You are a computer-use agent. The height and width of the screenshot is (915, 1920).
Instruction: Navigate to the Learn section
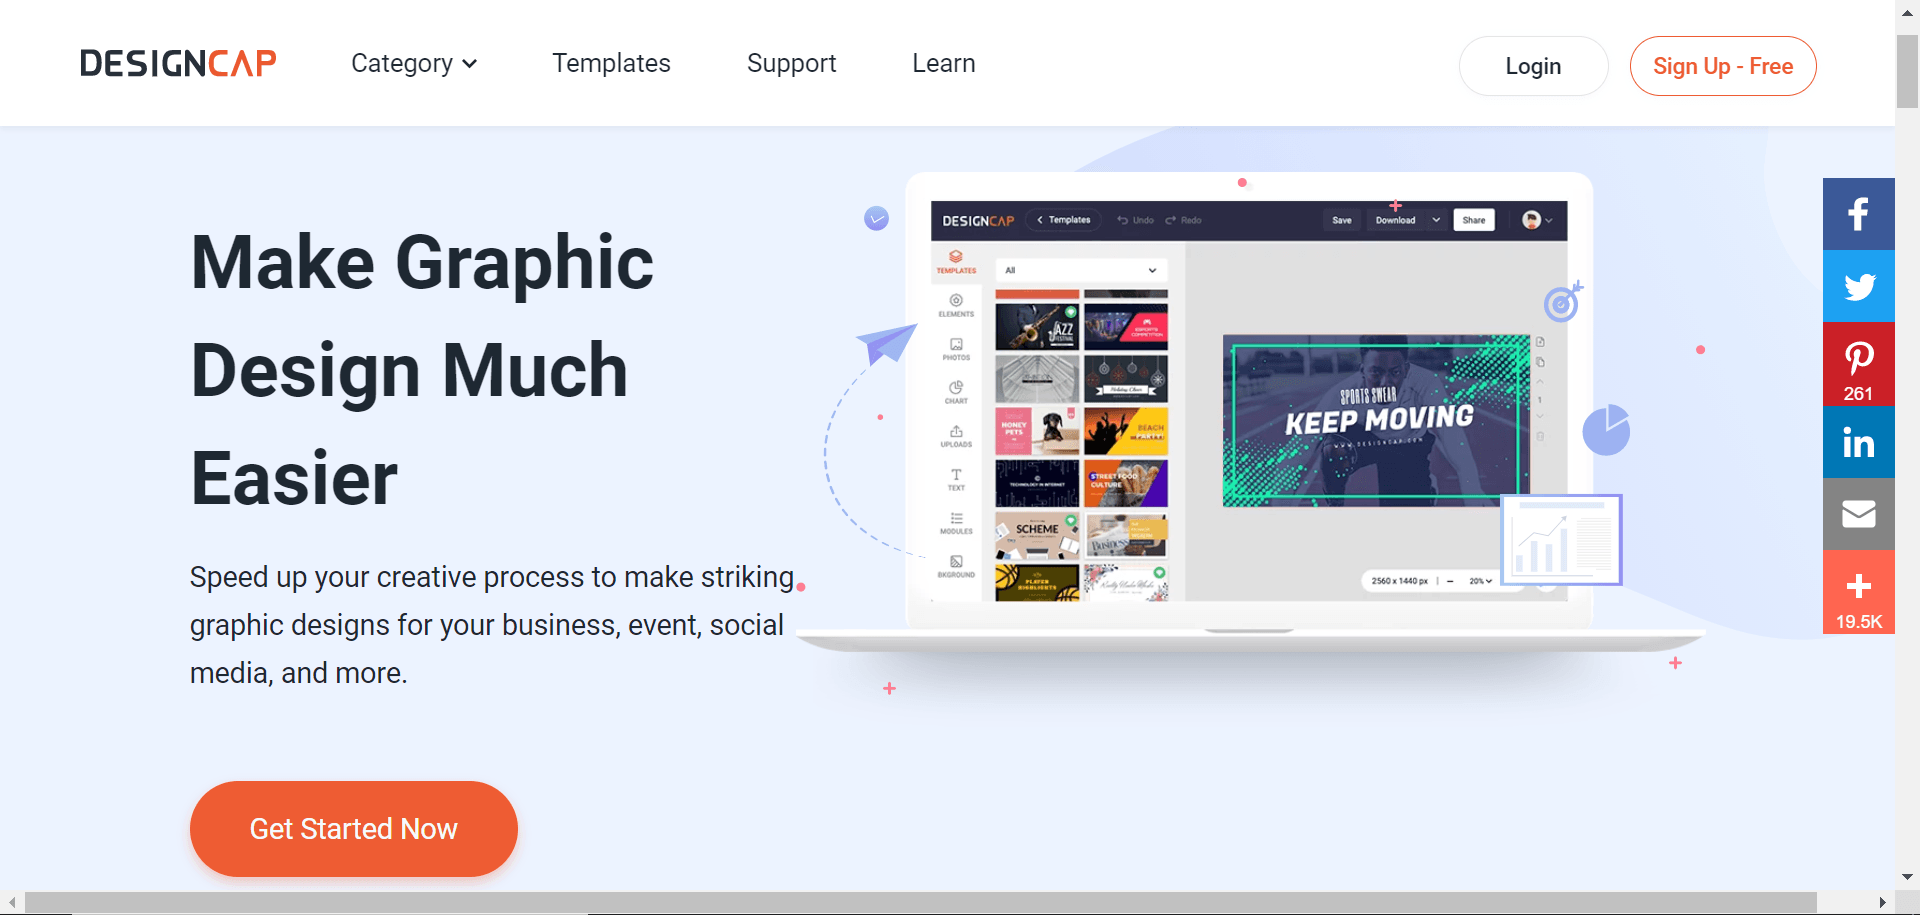tap(943, 64)
